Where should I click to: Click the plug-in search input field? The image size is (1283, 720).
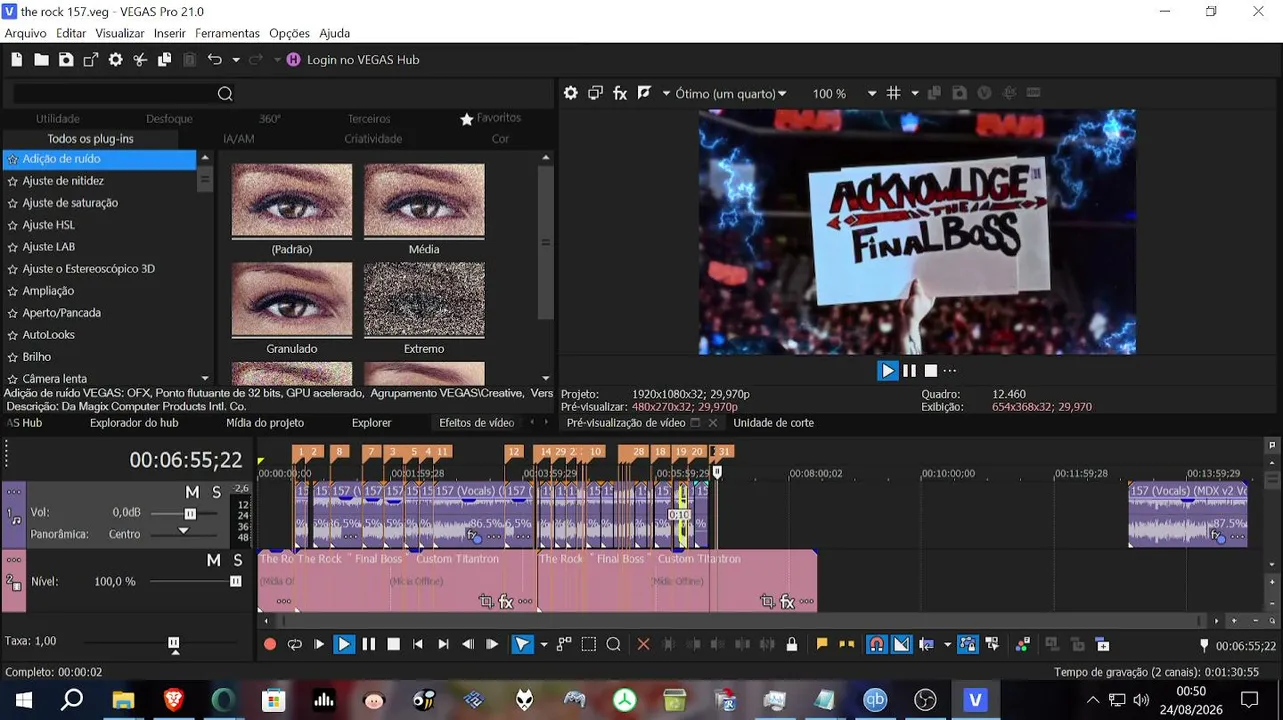[113, 94]
